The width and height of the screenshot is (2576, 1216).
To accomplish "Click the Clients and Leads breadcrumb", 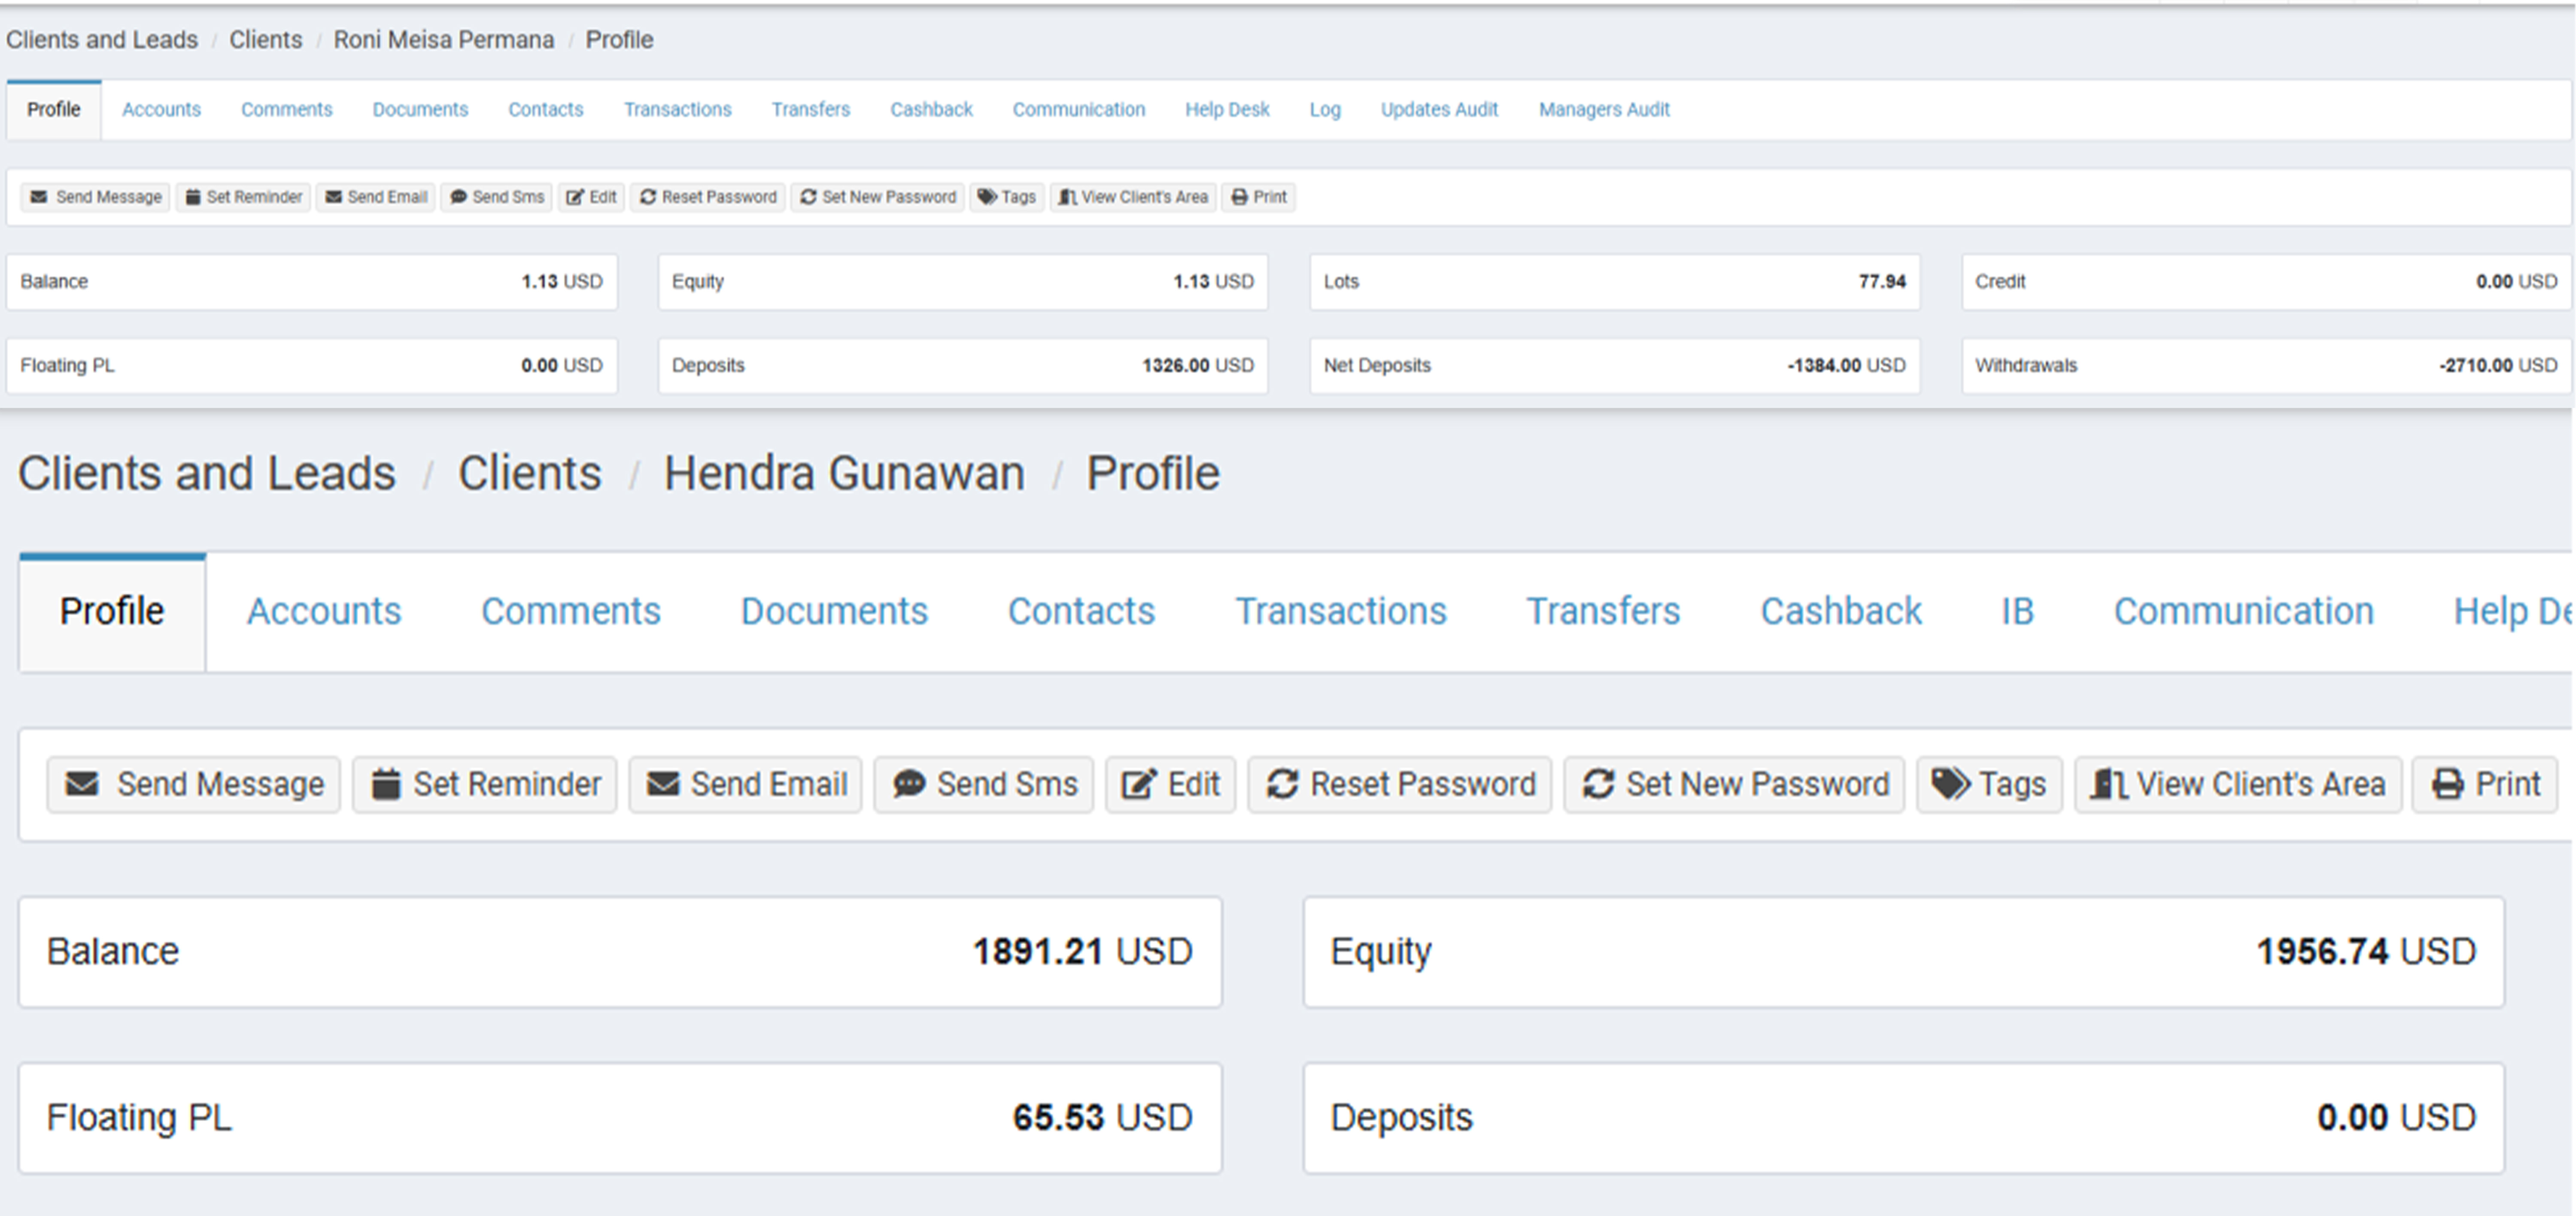I will tap(206, 473).
